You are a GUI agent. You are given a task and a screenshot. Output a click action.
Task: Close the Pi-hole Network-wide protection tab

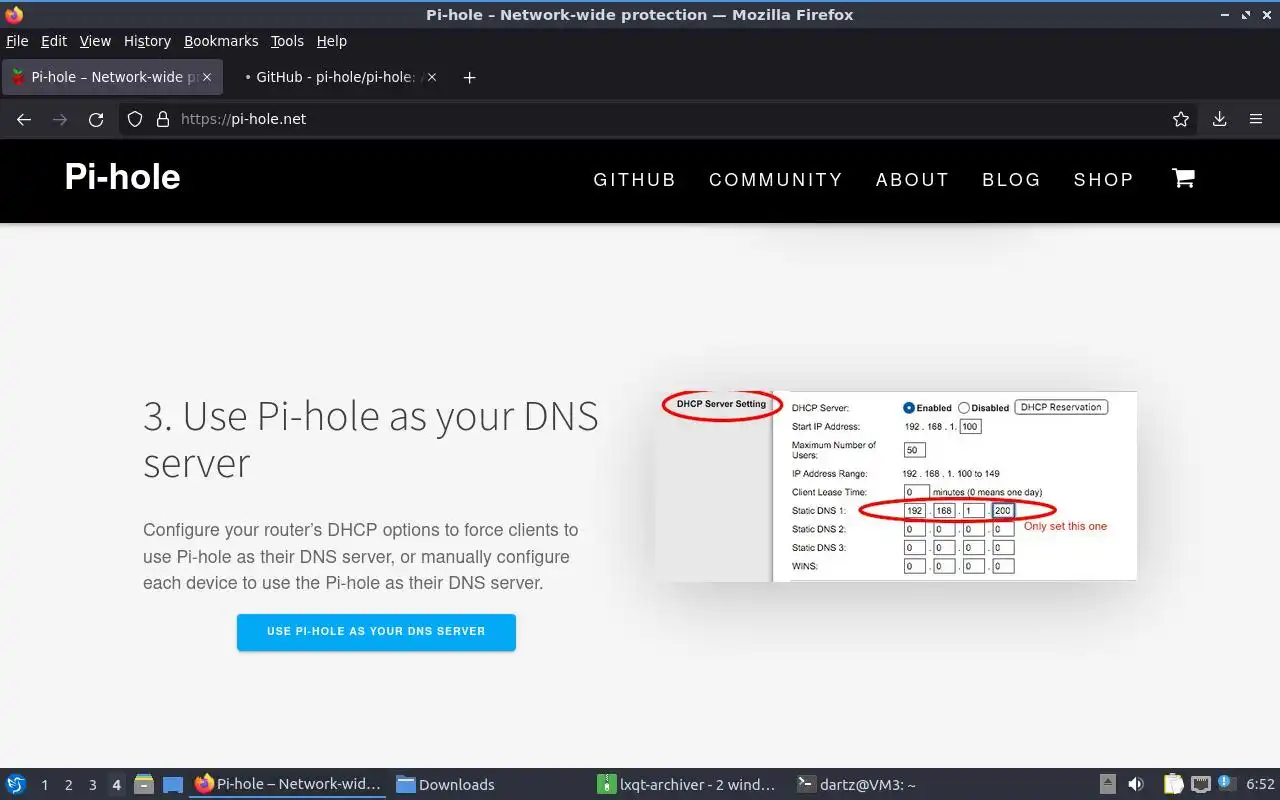coord(208,77)
